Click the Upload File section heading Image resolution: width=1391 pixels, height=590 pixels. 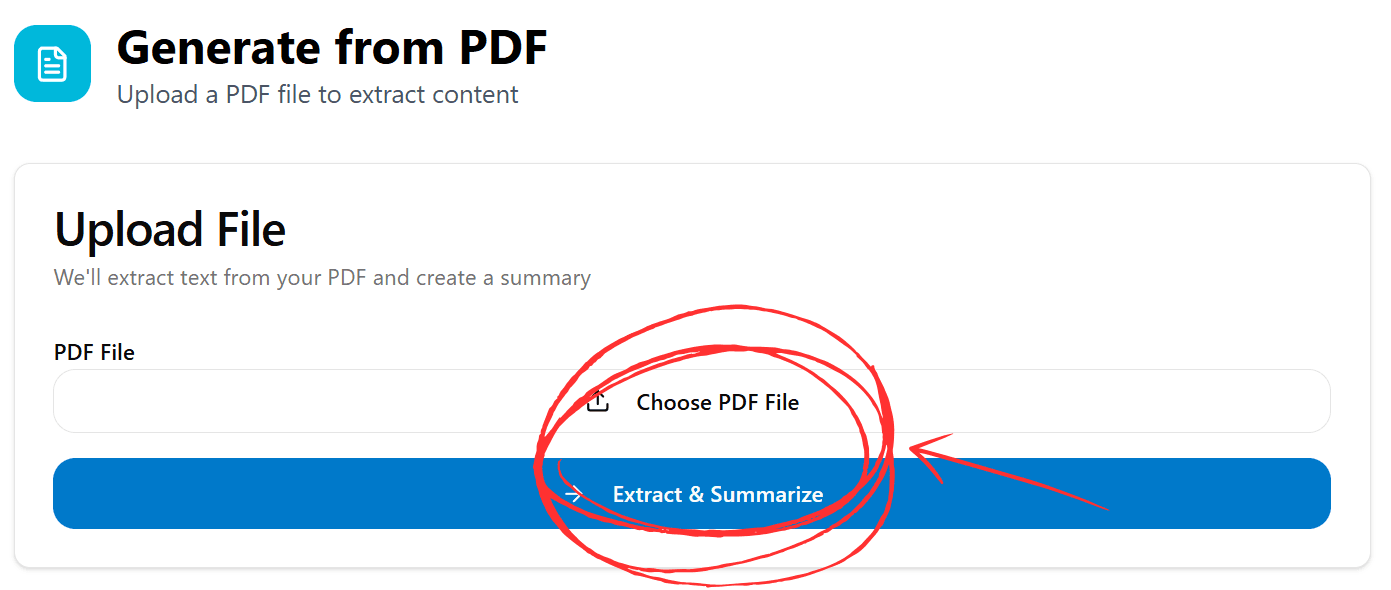pyautogui.click(x=169, y=229)
